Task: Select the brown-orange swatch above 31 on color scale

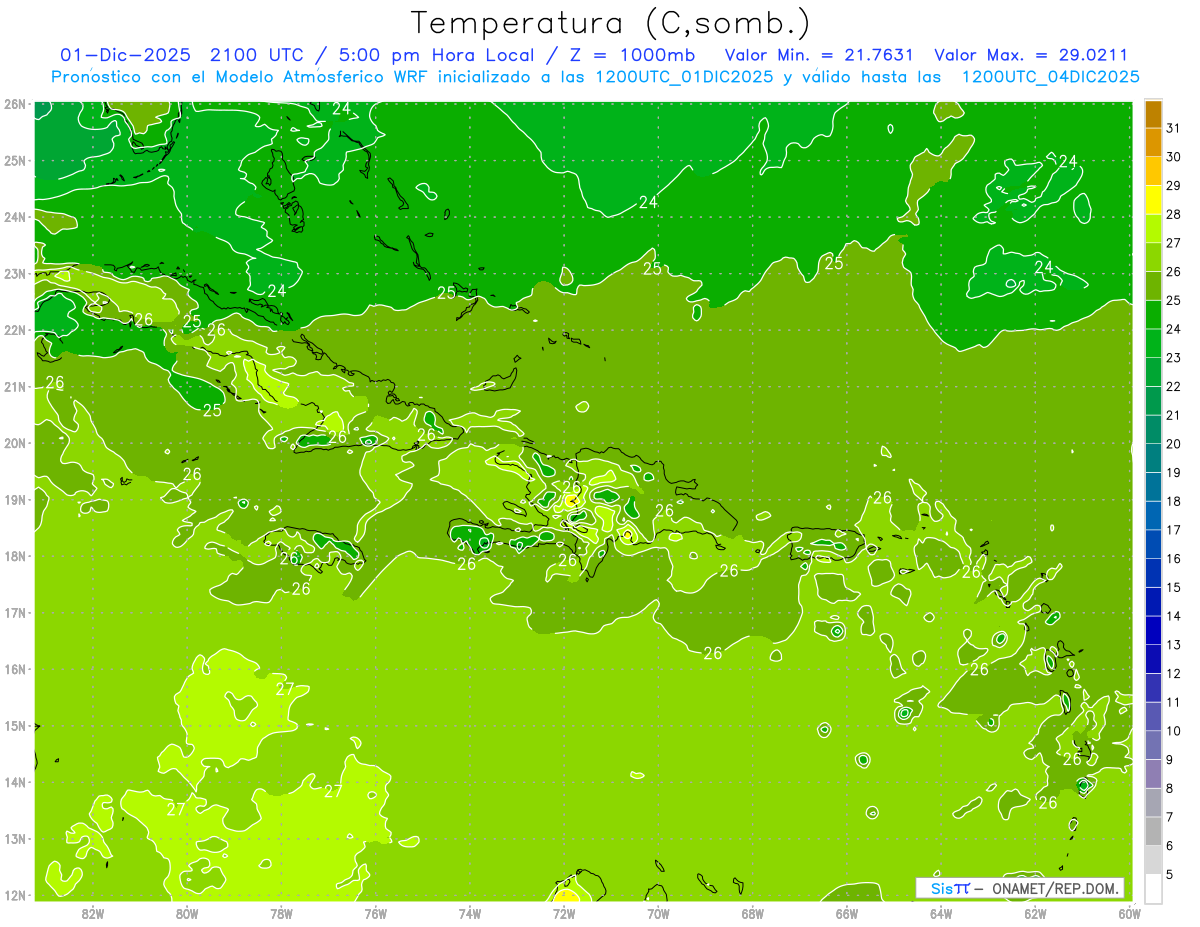Action: (x=1153, y=114)
